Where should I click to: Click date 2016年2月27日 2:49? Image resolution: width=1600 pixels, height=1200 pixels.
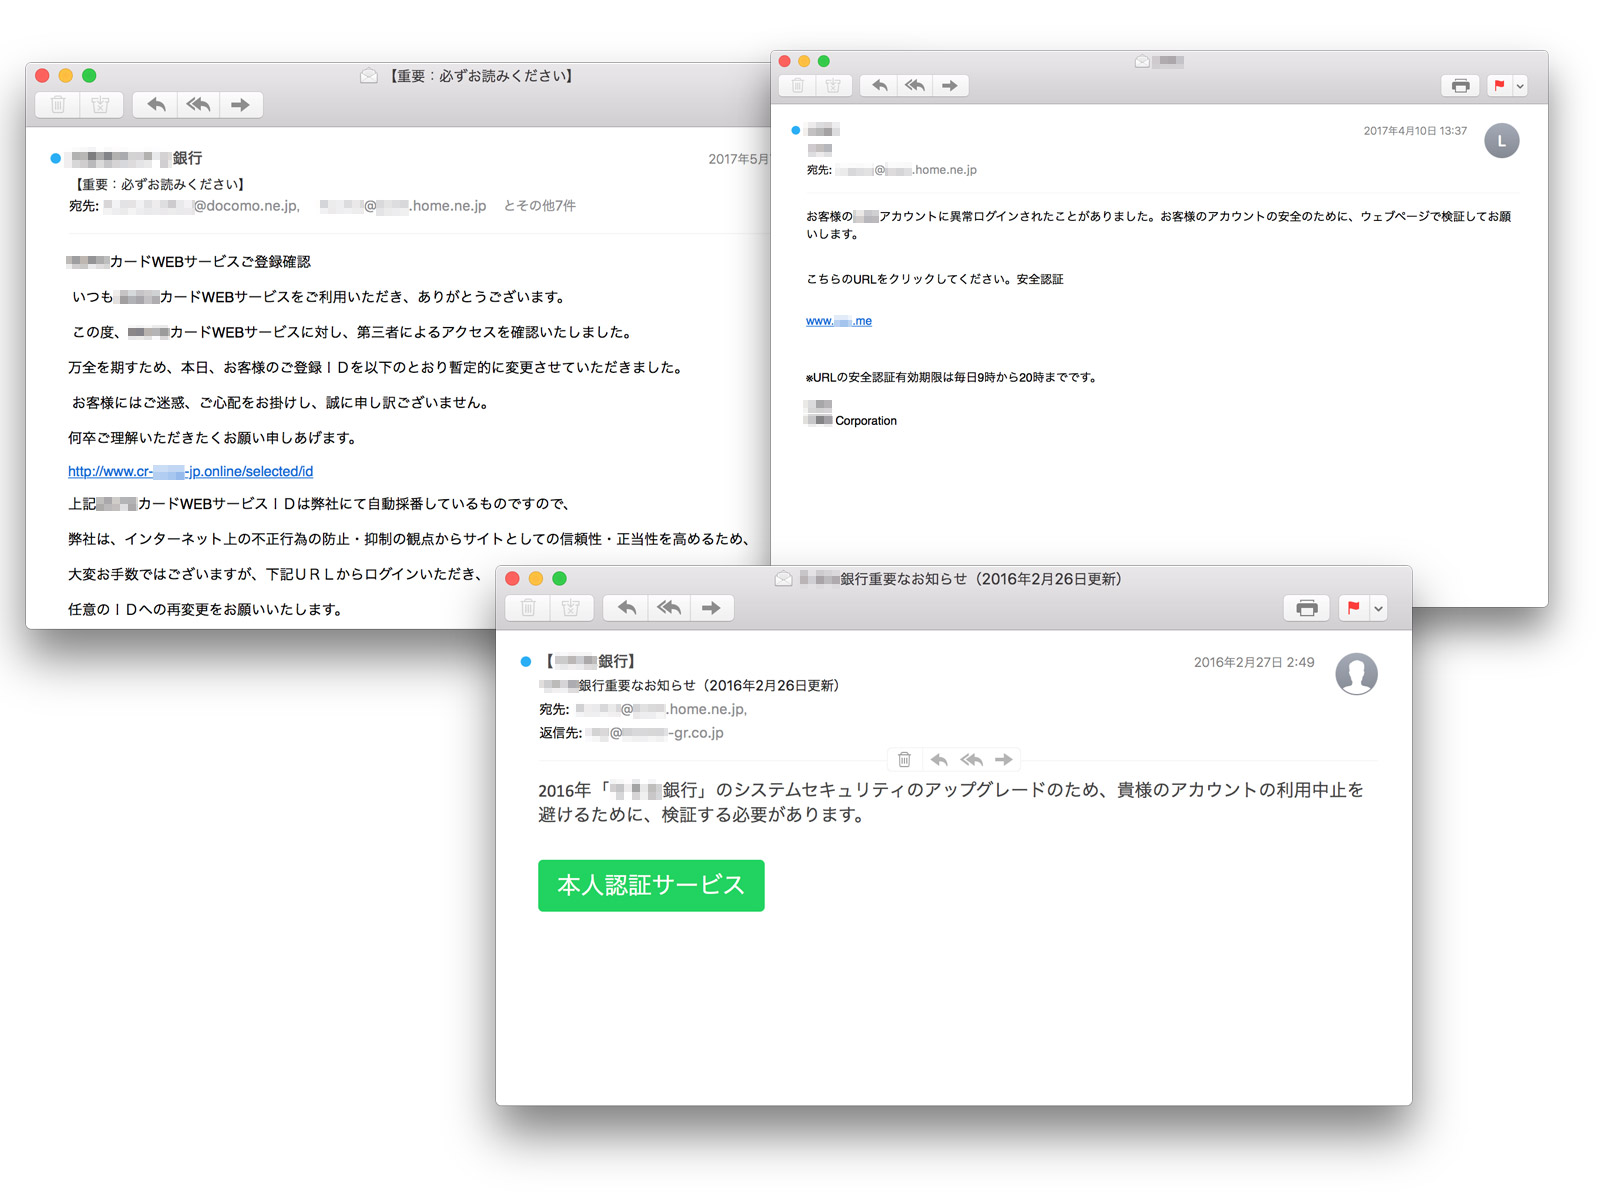(1254, 662)
